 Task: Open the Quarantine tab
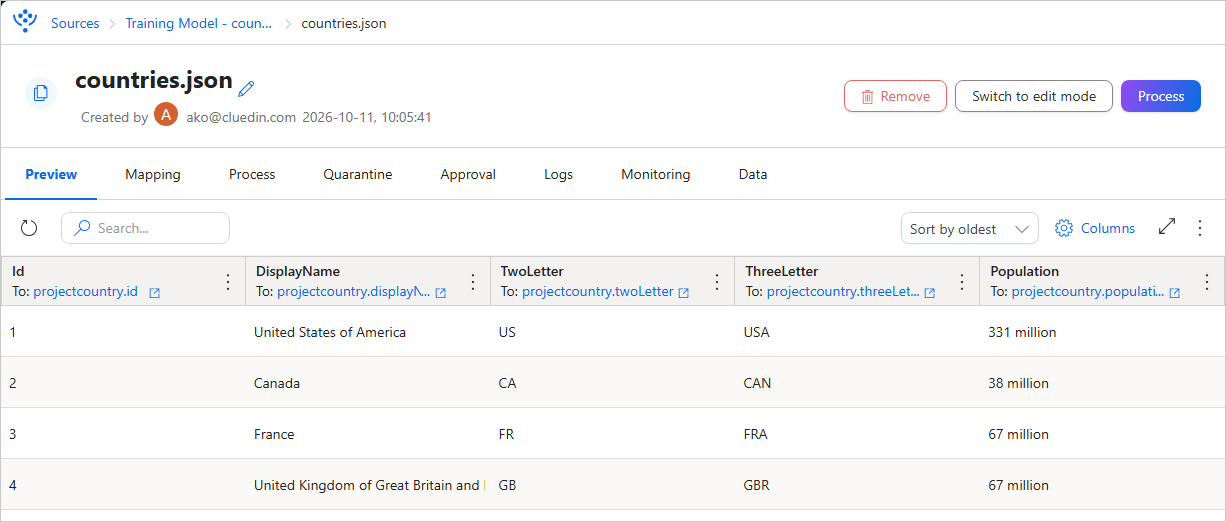(358, 174)
